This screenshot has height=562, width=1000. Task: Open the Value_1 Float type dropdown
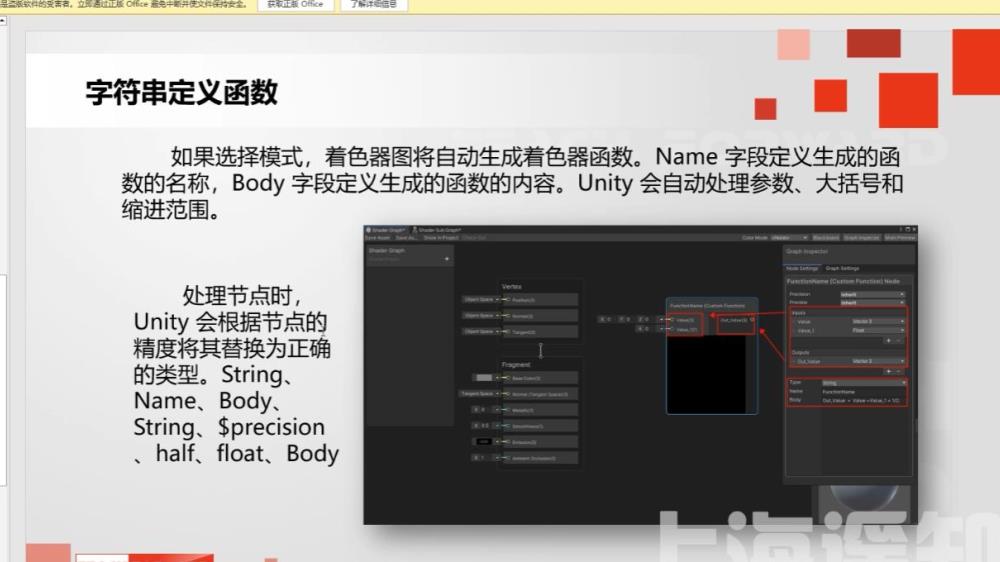[x=878, y=330]
